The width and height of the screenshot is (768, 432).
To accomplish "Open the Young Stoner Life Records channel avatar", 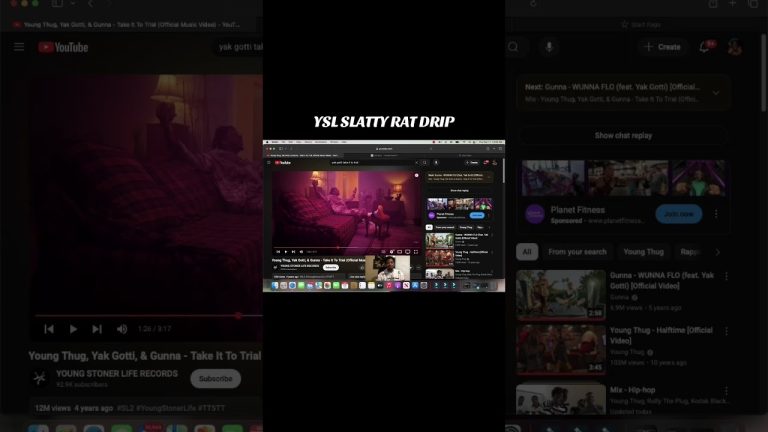I will click(x=40, y=378).
